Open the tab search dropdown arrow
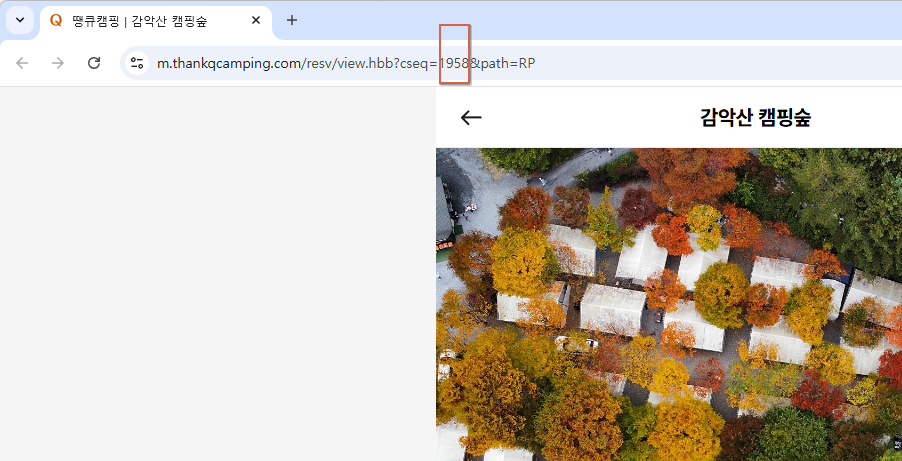The width and height of the screenshot is (902, 461). [20, 20]
